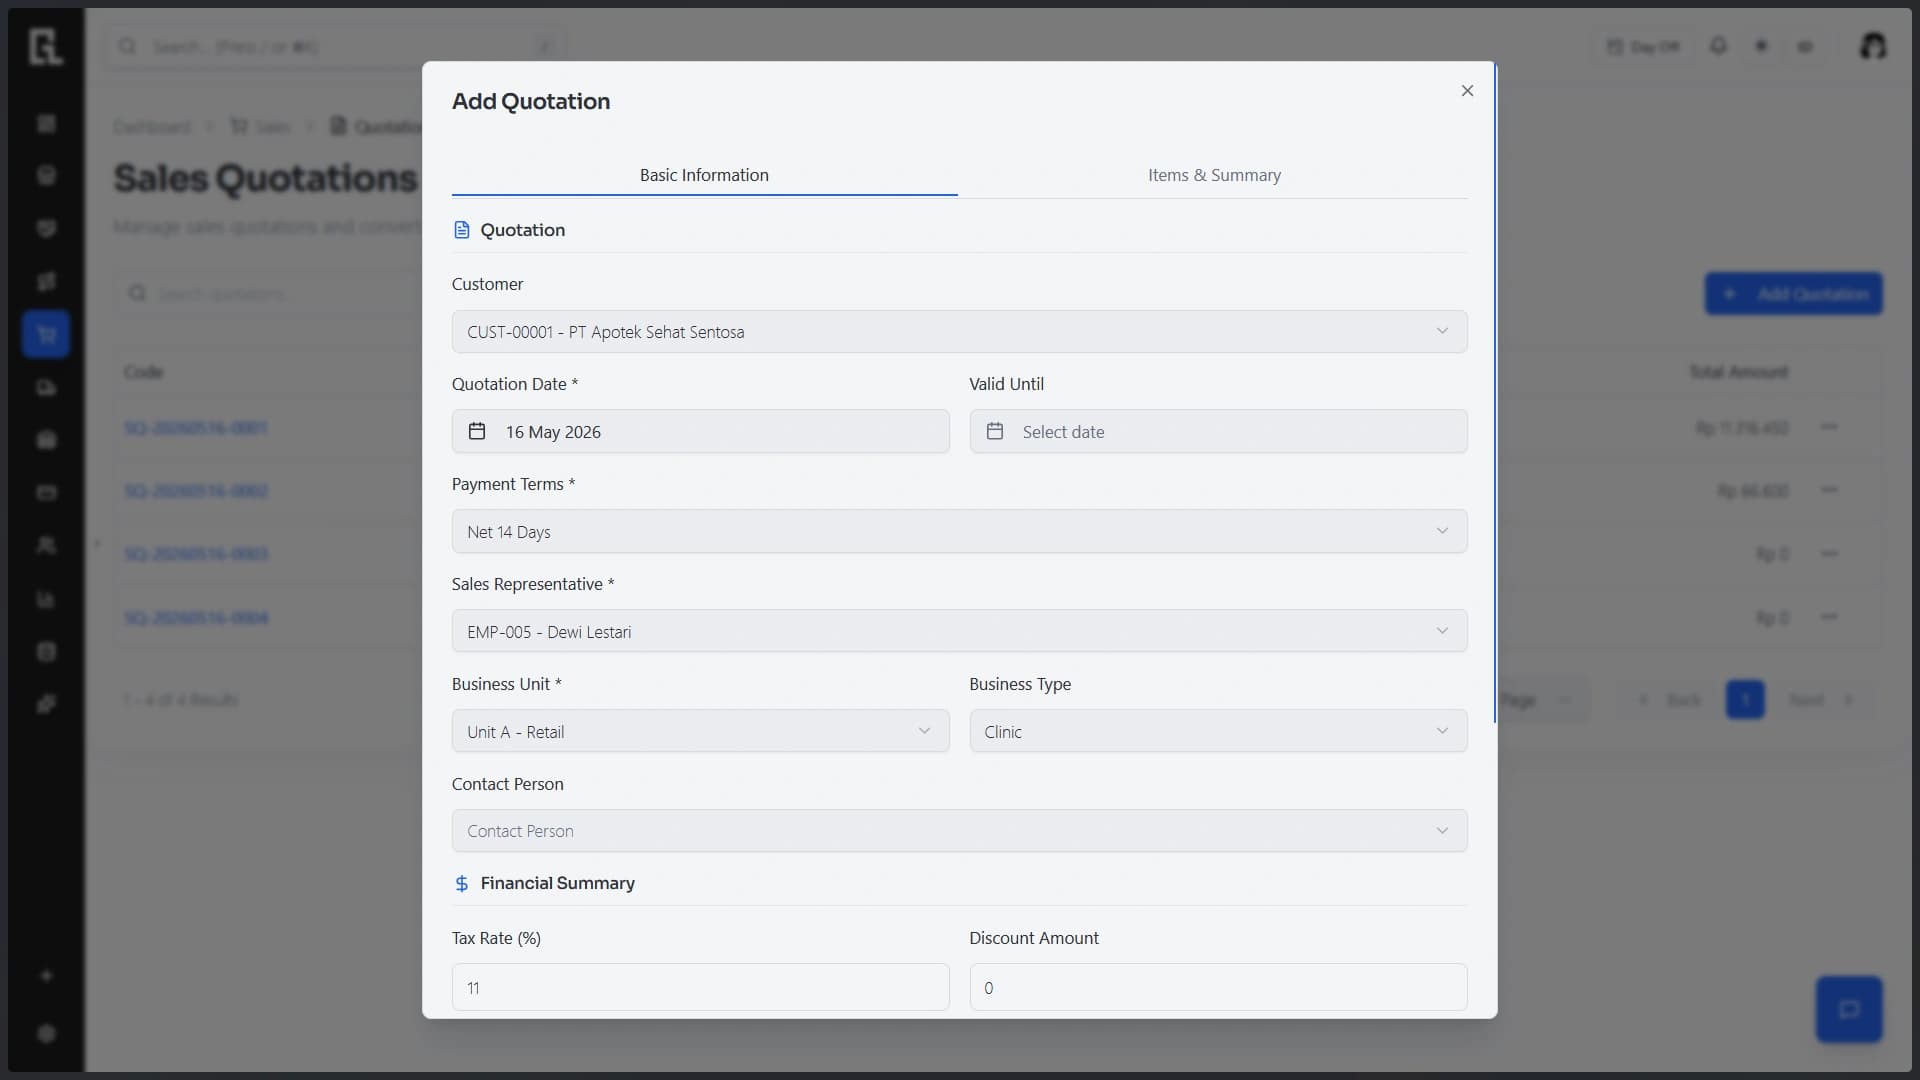The width and height of the screenshot is (1920, 1080).
Task: Click the sidebar settings gear icon
Action: point(46,1034)
